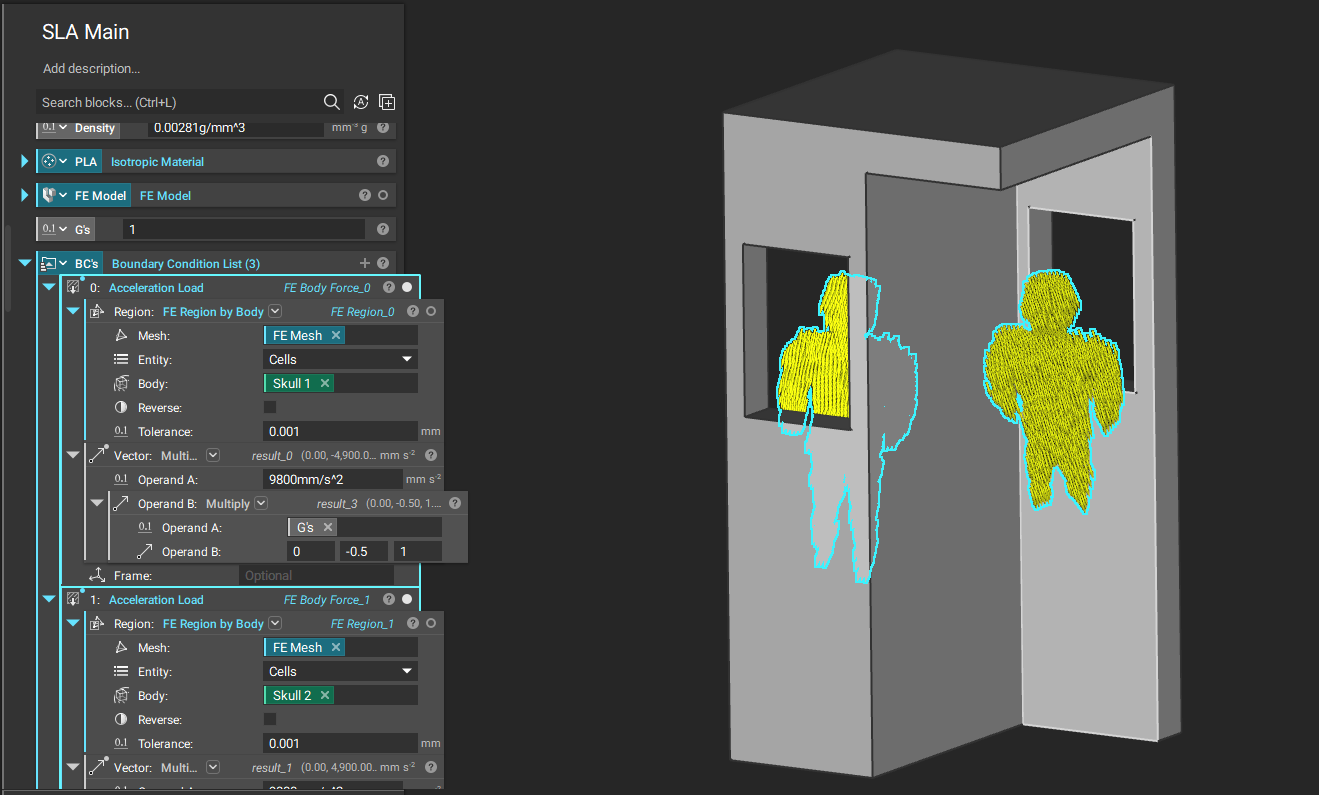This screenshot has width=1319, height=795.
Task: Check Reverse box under FE Region_0
Action: click(270, 407)
